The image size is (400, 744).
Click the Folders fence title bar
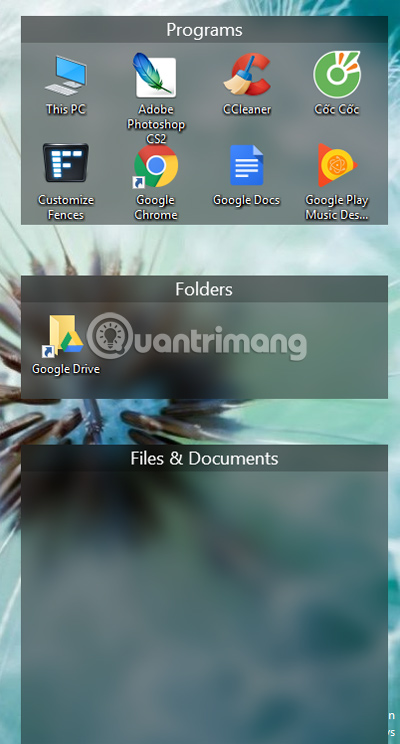[204, 289]
